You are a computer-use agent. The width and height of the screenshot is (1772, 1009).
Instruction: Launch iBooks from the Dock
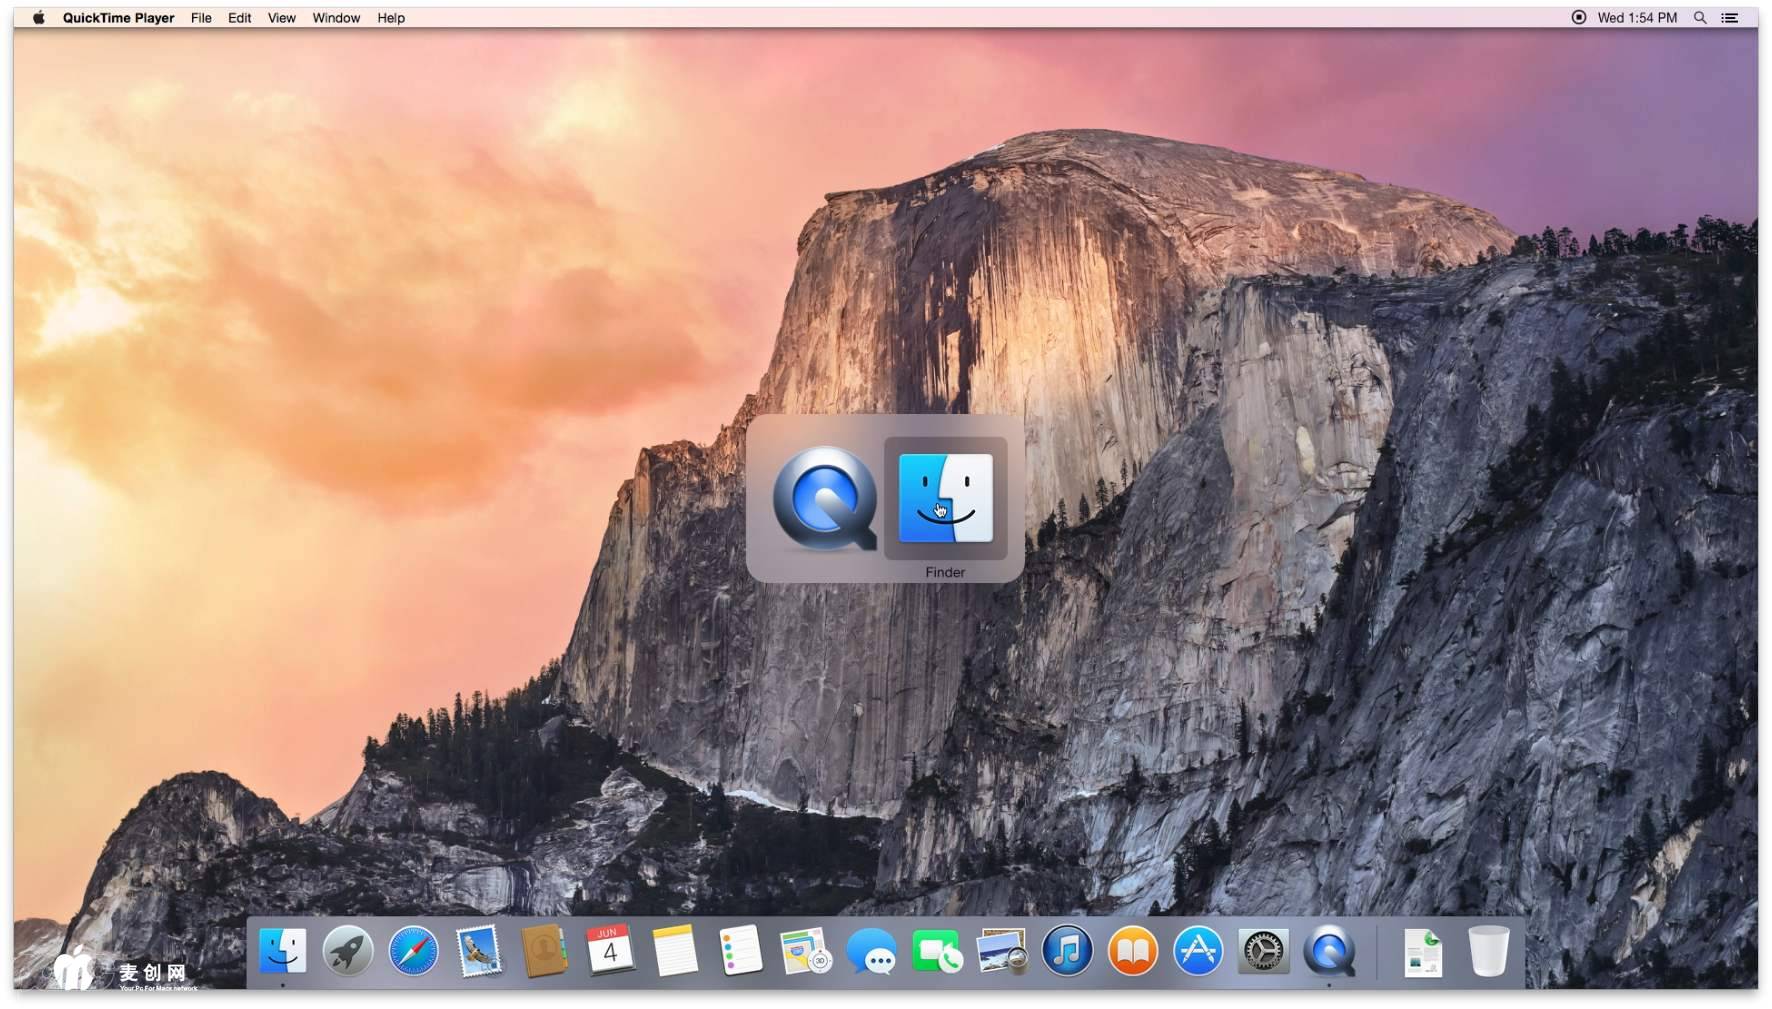pyautogui.click(x=1132, y=951)
